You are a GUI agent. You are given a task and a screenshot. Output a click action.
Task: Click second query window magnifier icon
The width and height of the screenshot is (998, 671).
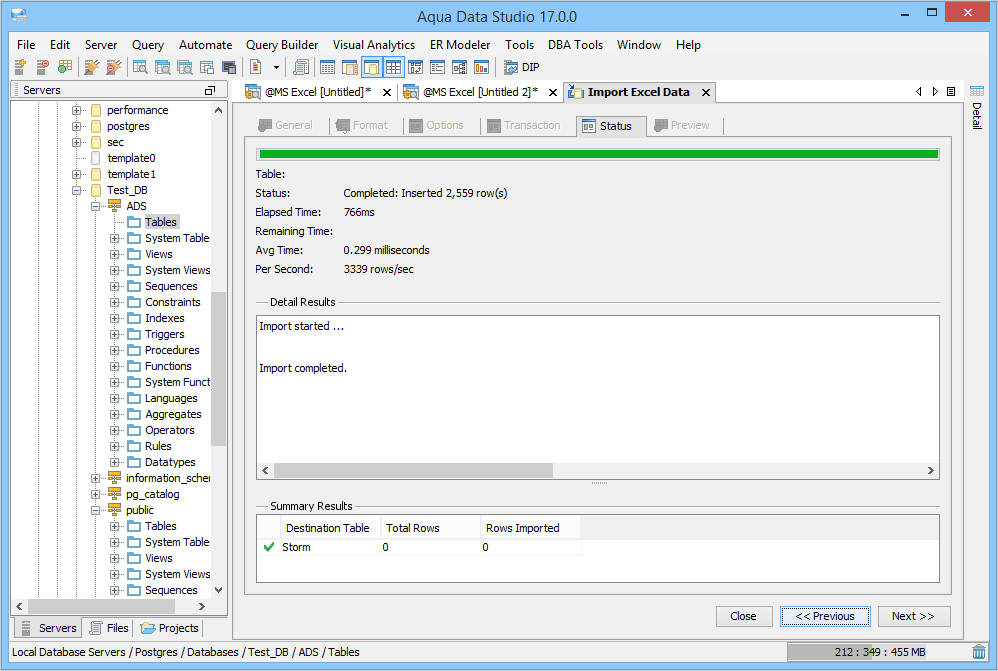tap(162, 67)
